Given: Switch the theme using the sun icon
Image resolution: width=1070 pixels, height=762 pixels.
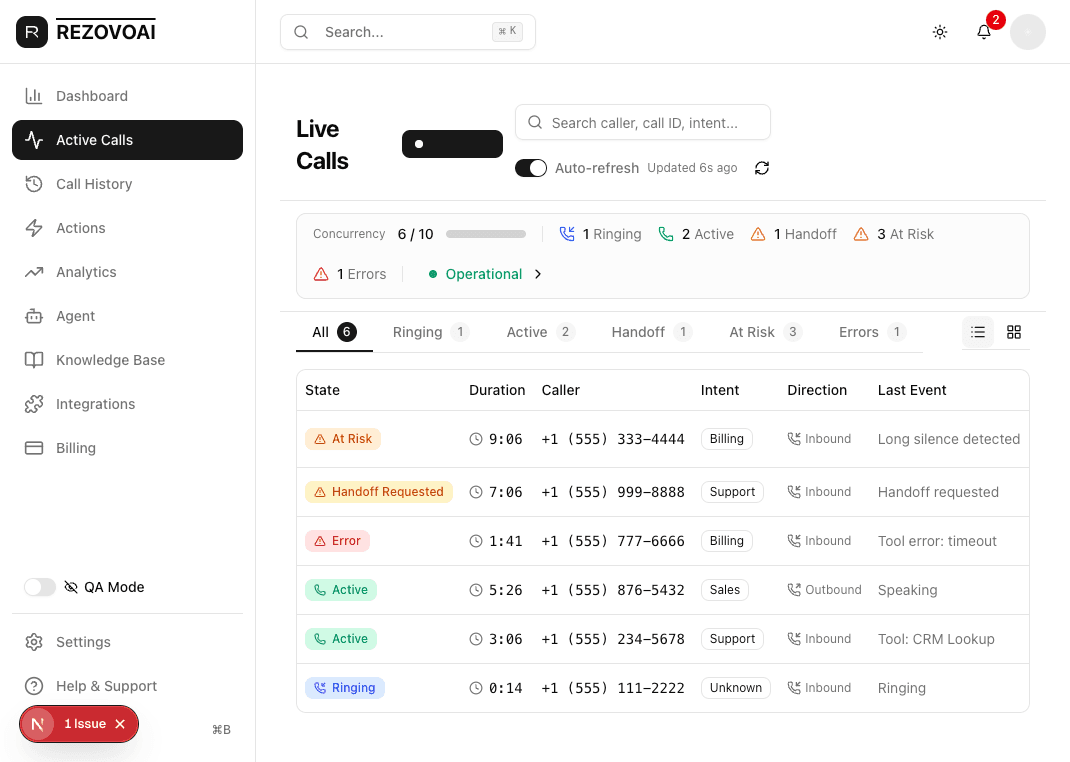Looking at the screenshot, I should 940,32.
